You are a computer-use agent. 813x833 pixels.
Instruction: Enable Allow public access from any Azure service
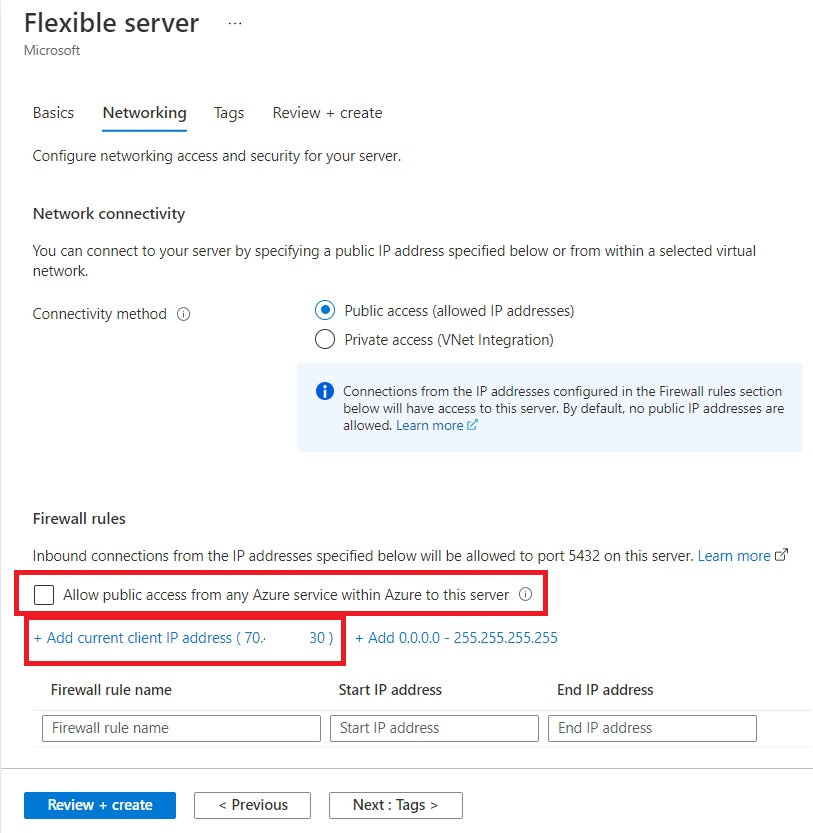tap(44, 594)
